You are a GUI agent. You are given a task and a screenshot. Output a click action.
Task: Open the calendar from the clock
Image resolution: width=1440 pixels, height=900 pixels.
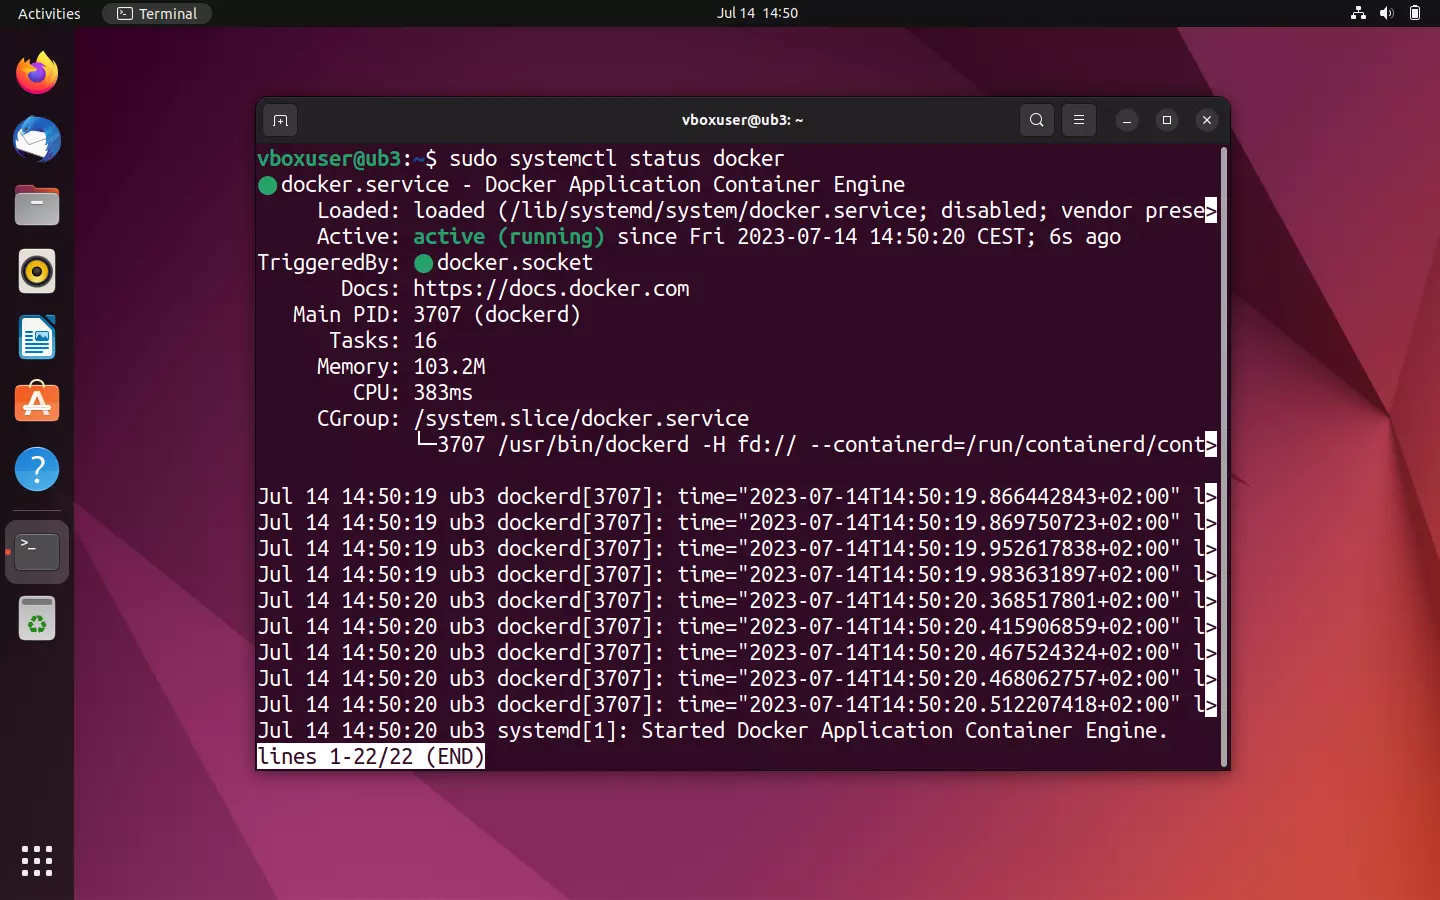point(758,13)
